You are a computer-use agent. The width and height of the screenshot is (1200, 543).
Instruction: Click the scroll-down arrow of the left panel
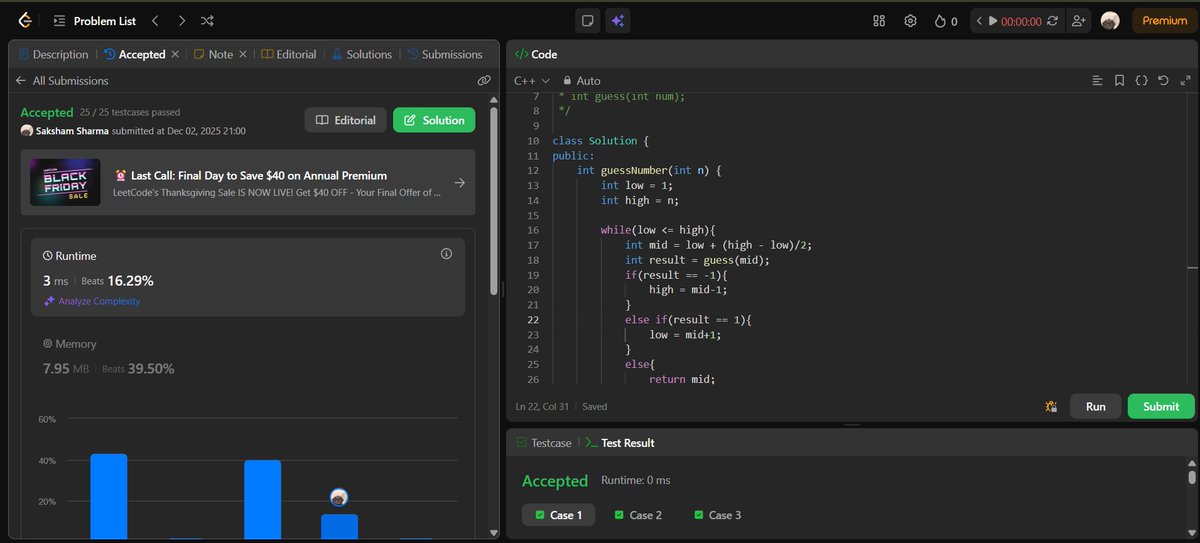click(493, 533)
